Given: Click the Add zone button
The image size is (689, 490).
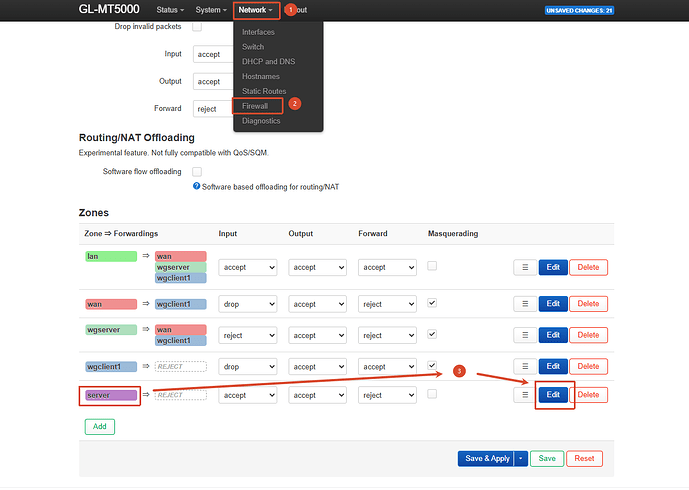Looking at the screenshot, I should click(x=100, y=426).
